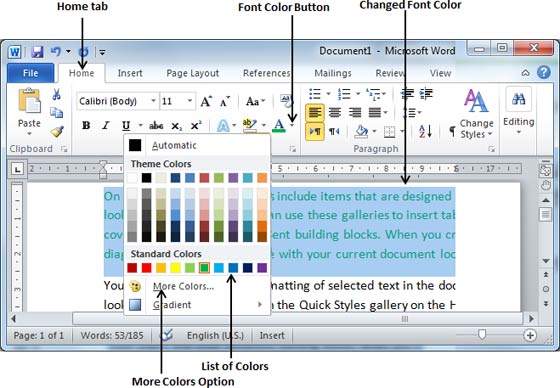Select Automatic font color

(x=174, y=145)
